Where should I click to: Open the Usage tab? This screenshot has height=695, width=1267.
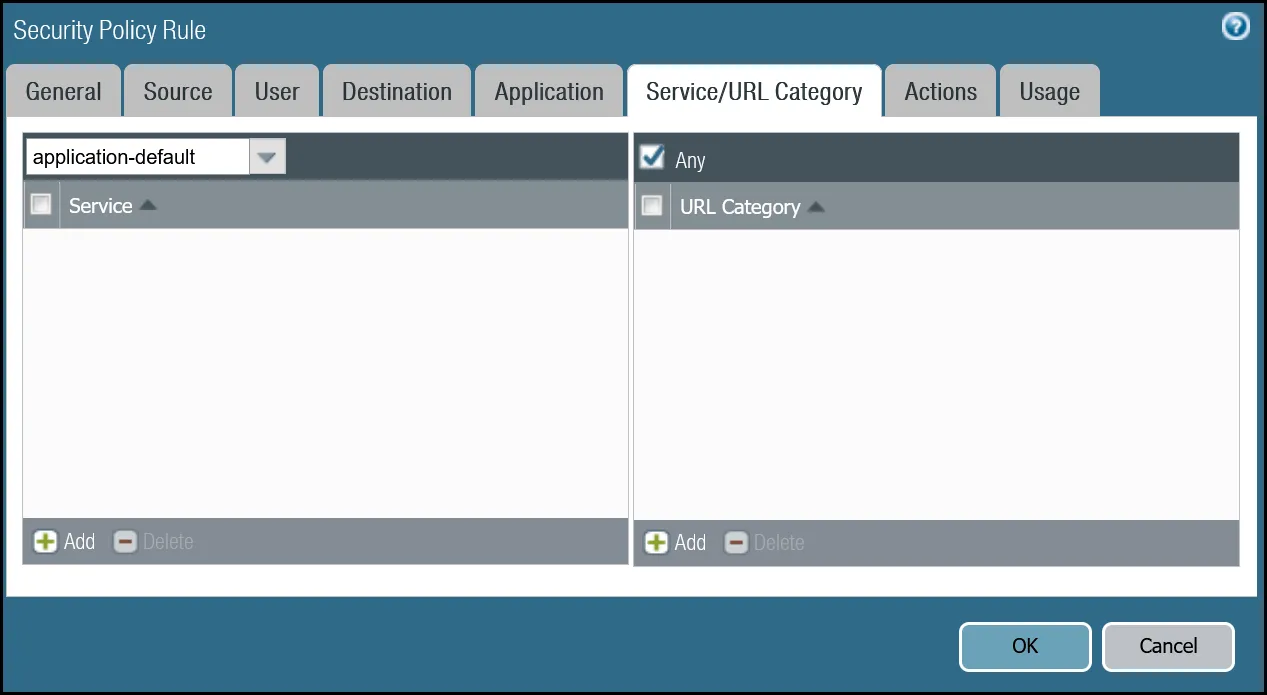[x=1048, y=90]
